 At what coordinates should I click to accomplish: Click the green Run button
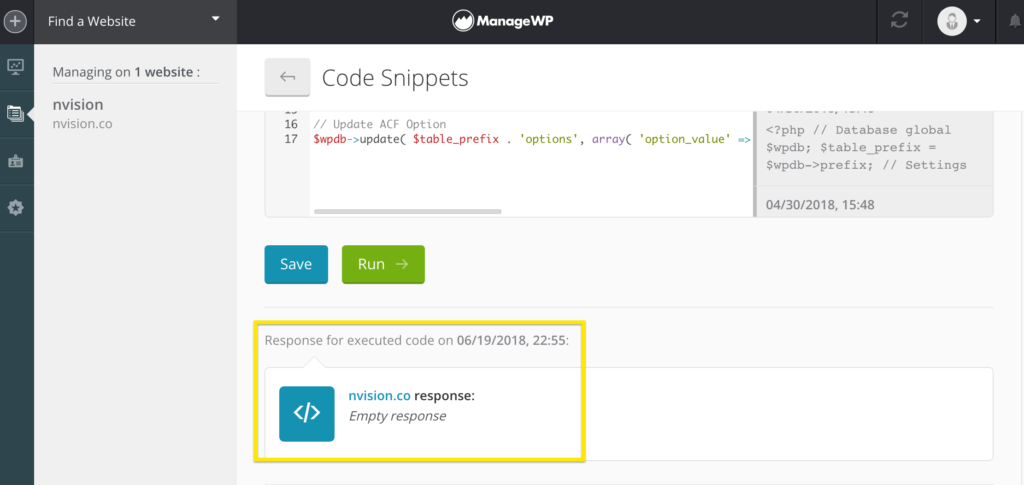(x=383, y=264)
